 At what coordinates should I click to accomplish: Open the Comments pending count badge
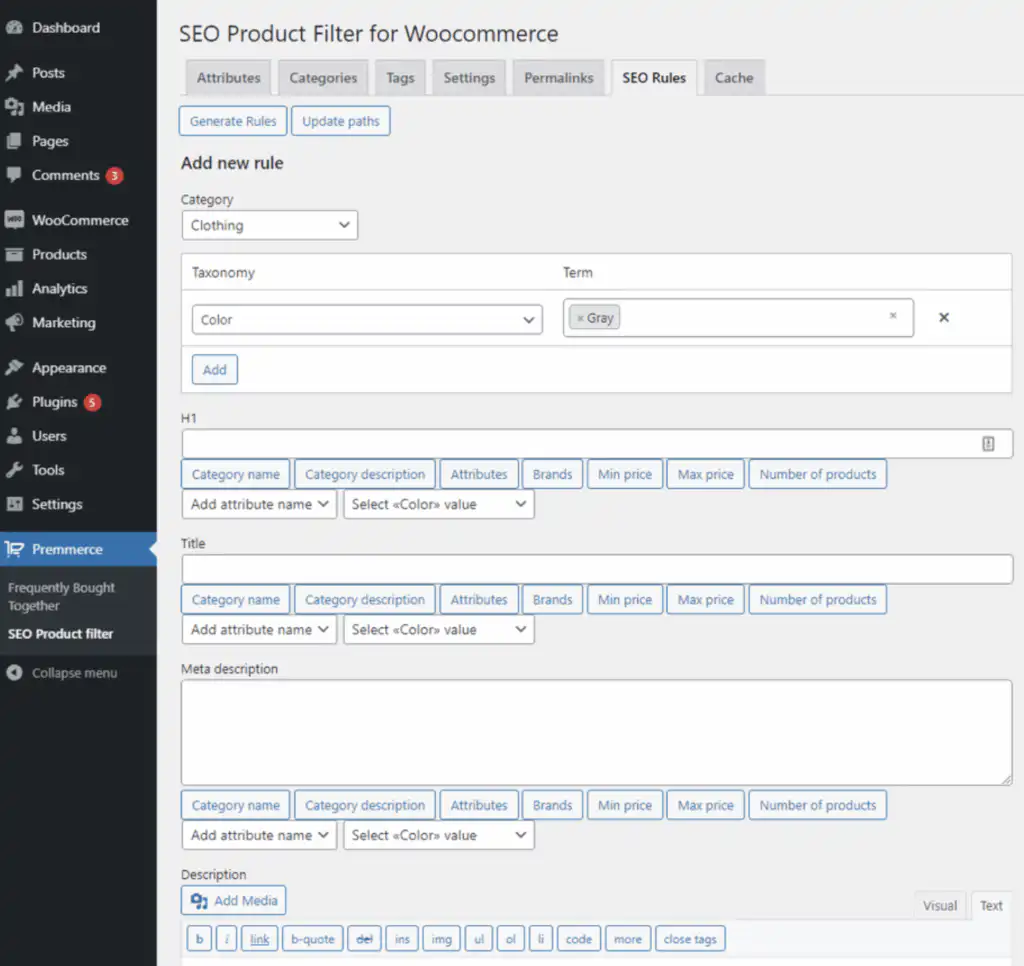coord(114,176)
